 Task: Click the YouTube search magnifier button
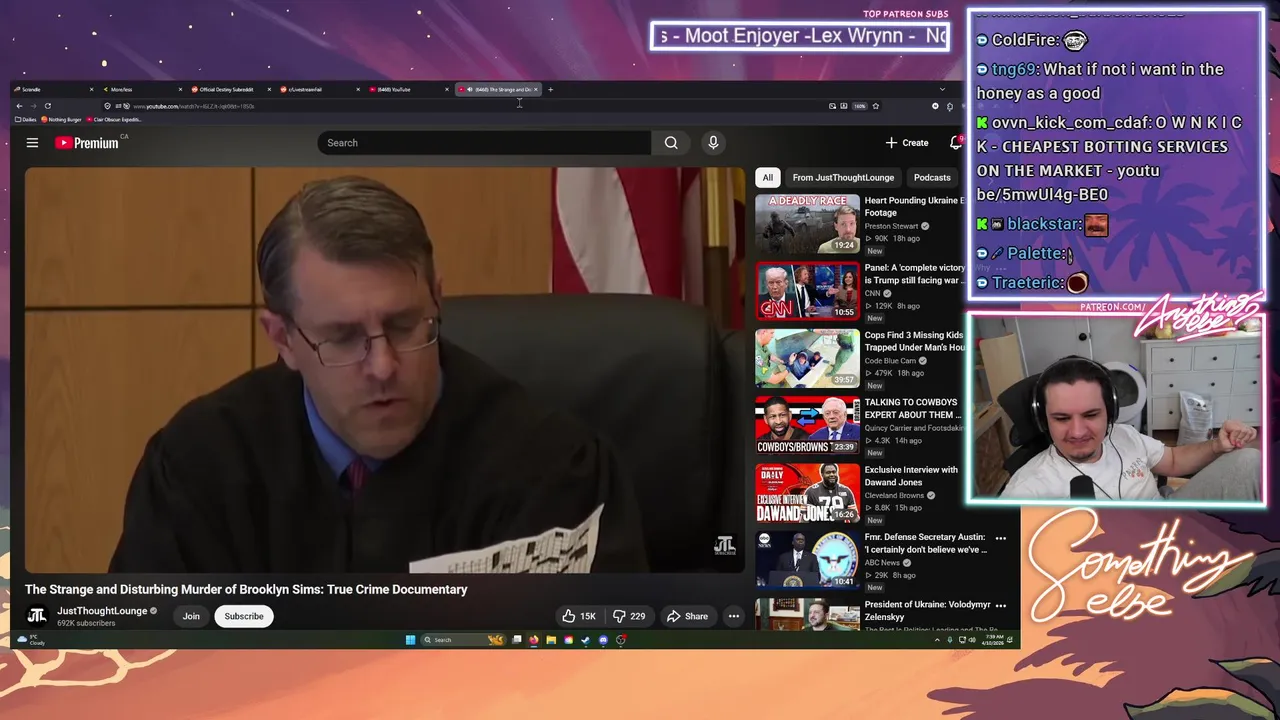point(671,143)
